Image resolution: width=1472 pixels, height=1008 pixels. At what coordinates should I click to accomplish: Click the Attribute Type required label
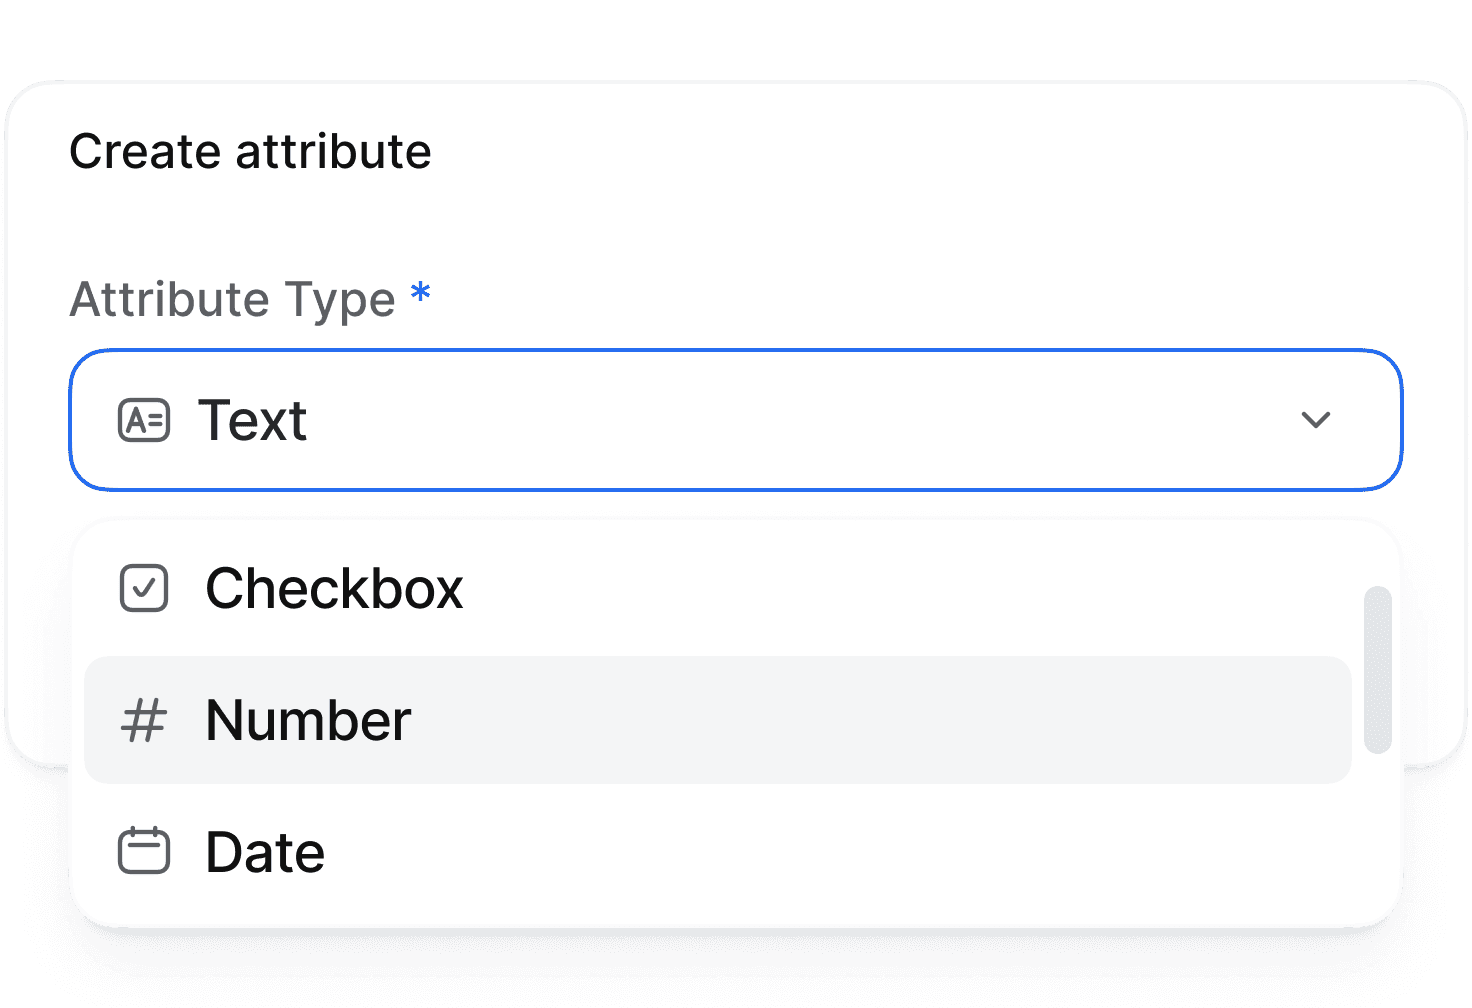coord(236,299)
